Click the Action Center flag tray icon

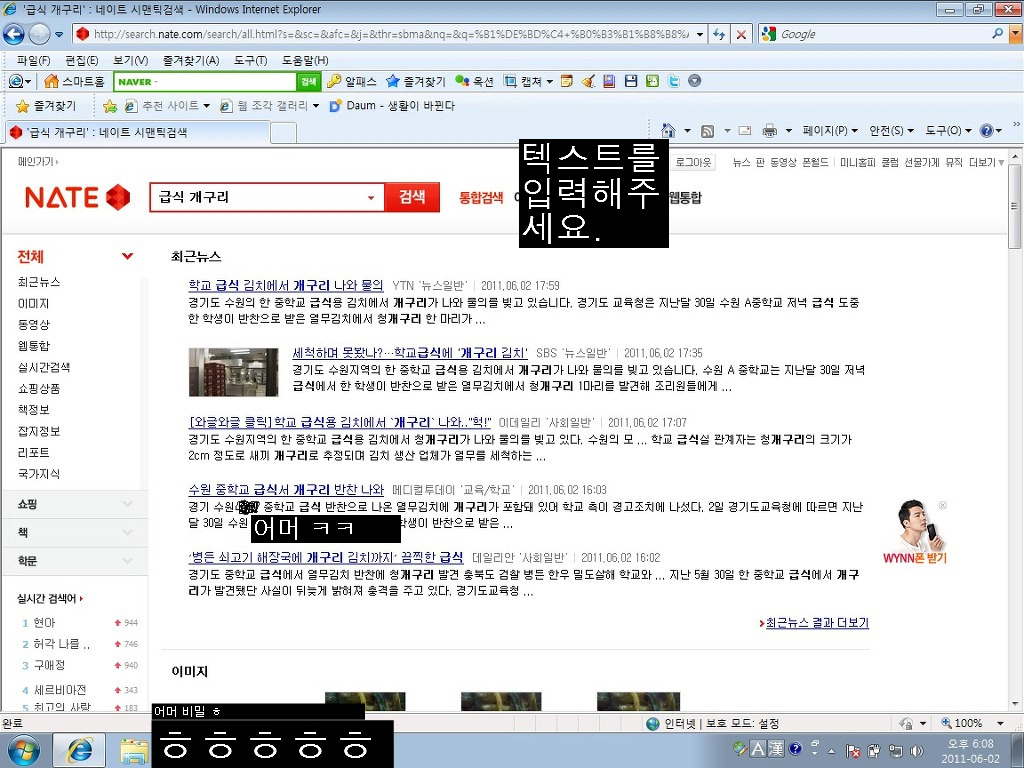(x=853, y=751)
